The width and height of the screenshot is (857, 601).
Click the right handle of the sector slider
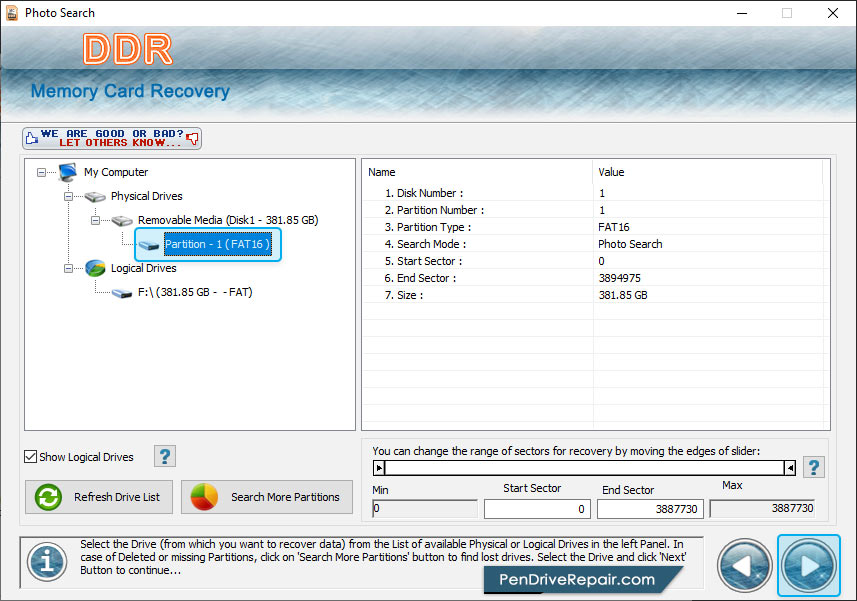(x=790, y=468)
